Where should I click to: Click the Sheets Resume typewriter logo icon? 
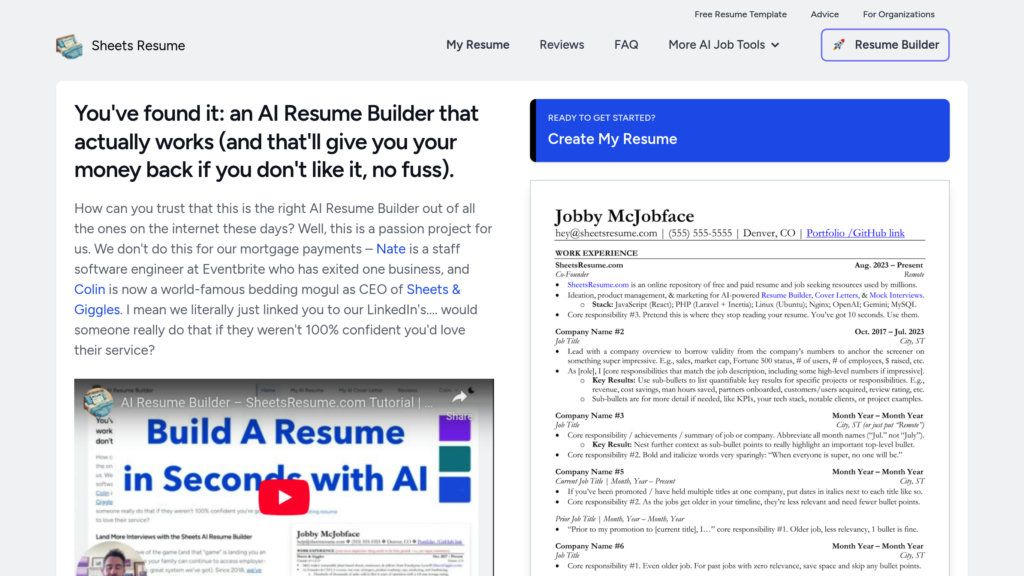(x=69, y=46)
